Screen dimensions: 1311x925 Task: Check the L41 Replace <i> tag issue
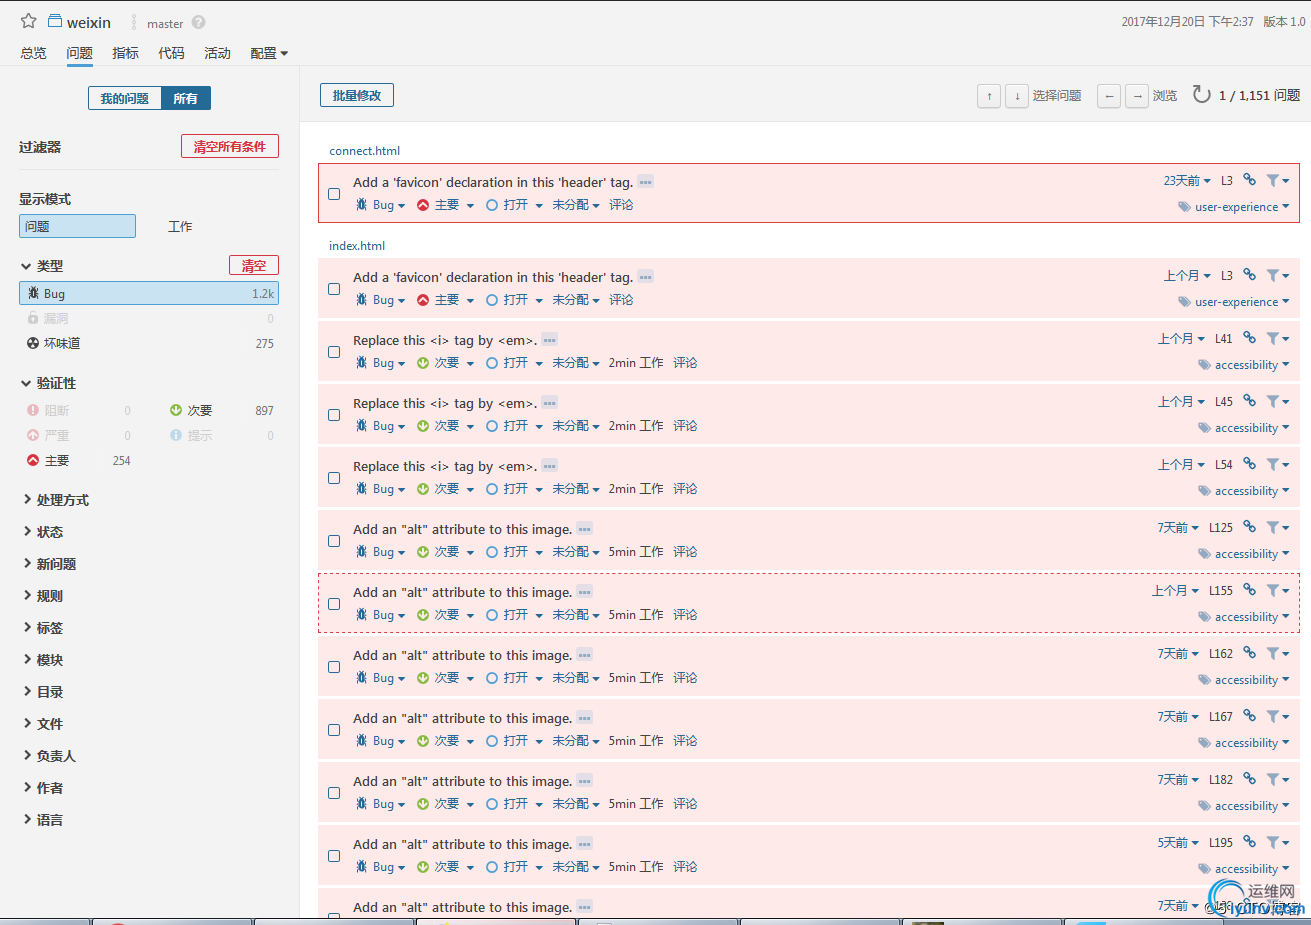click(x=334, y=352)
